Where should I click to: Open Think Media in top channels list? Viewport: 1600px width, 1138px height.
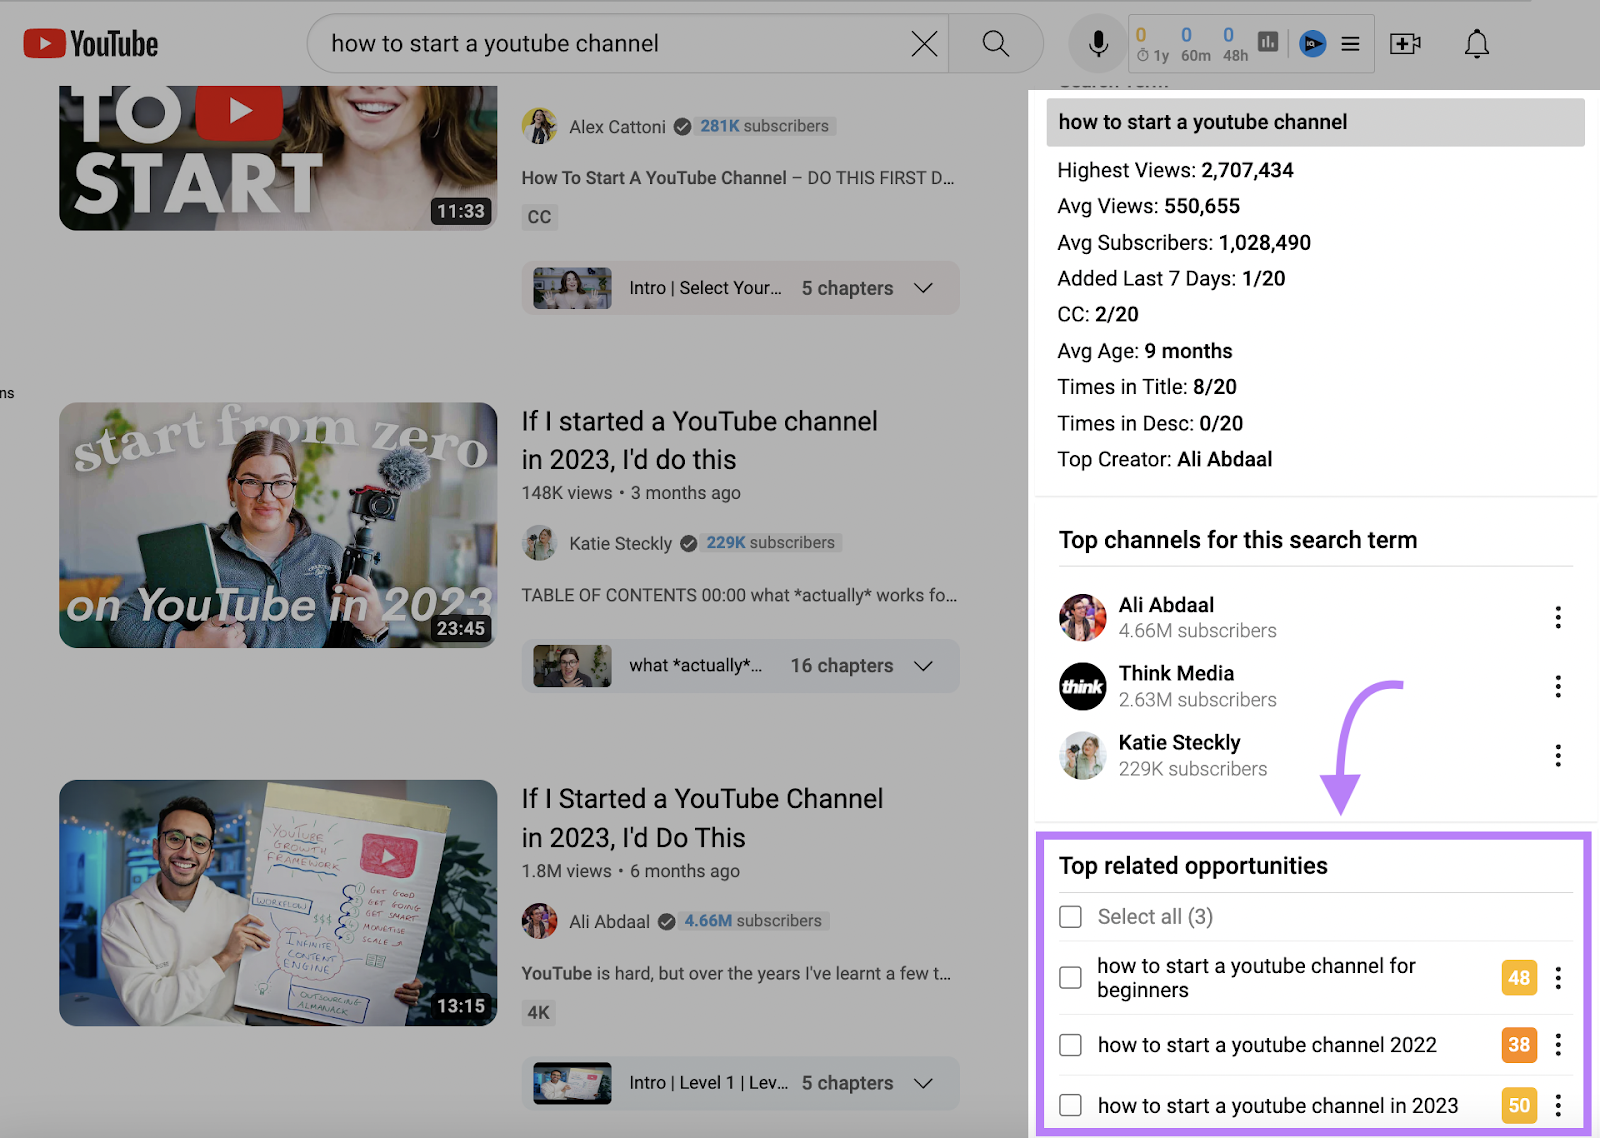[x=1176, y=674]
